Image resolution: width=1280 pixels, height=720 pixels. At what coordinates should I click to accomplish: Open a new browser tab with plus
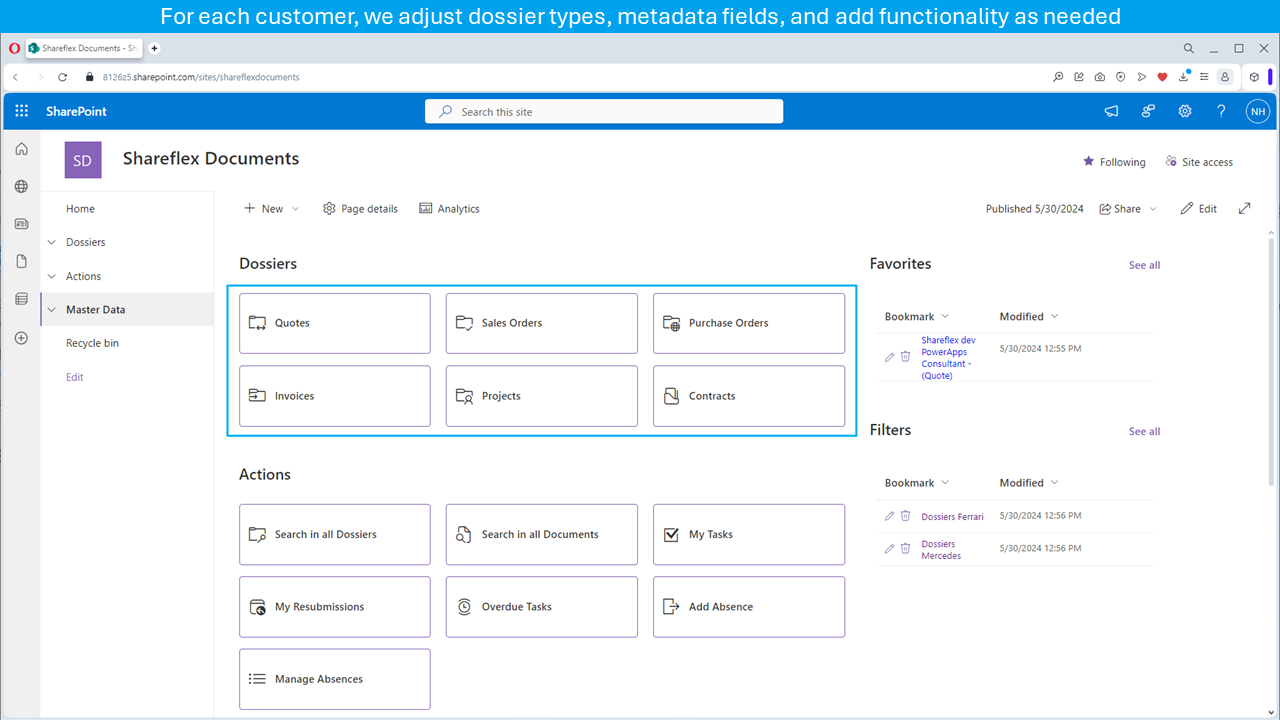(155, 48)
